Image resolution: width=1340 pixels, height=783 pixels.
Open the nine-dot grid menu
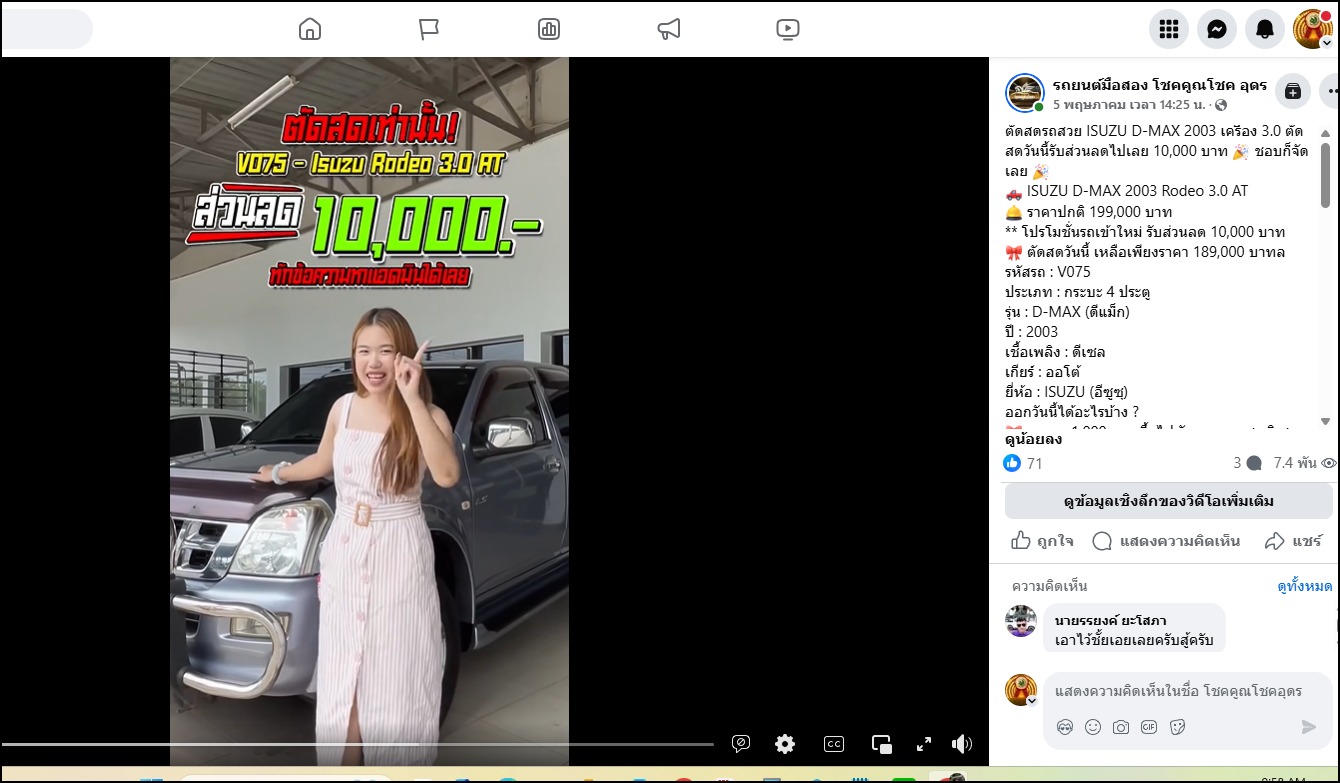pos(1169,29)
